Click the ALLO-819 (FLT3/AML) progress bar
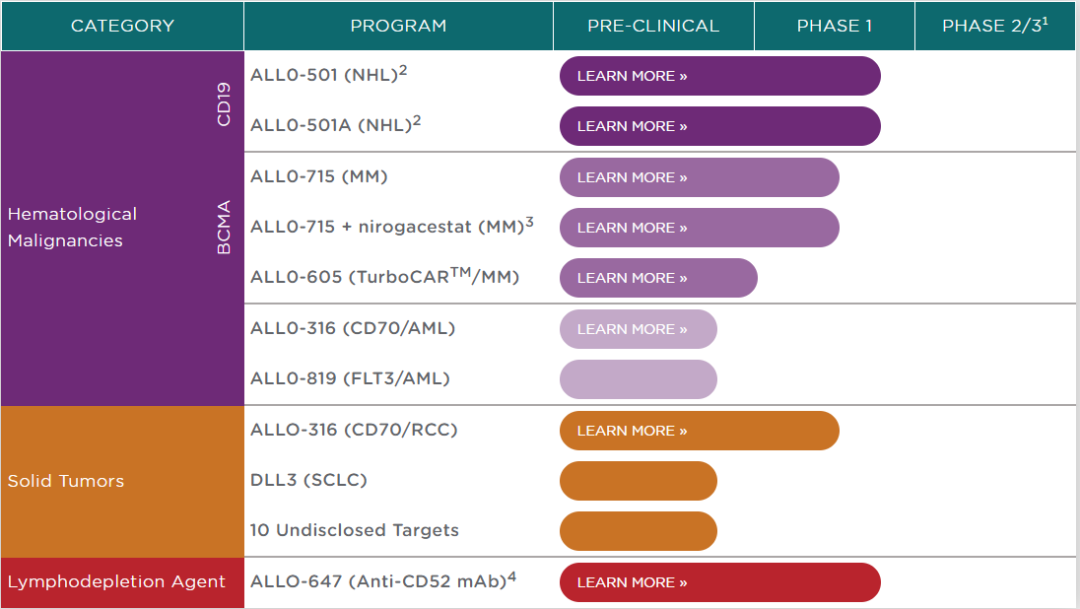Viewport: 1080px width, 609px height. [x=638, y=380]
